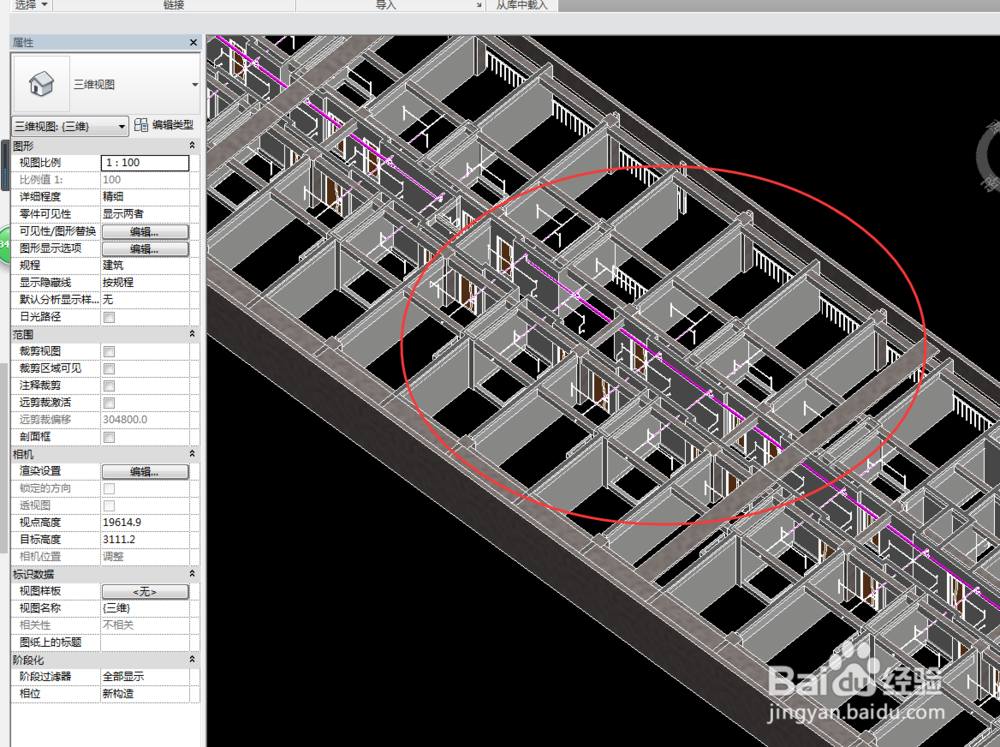Click the 相位 新构造 value
This screenshot has height=747, width=1000.
pyautogui.click(x=145, y=694)
